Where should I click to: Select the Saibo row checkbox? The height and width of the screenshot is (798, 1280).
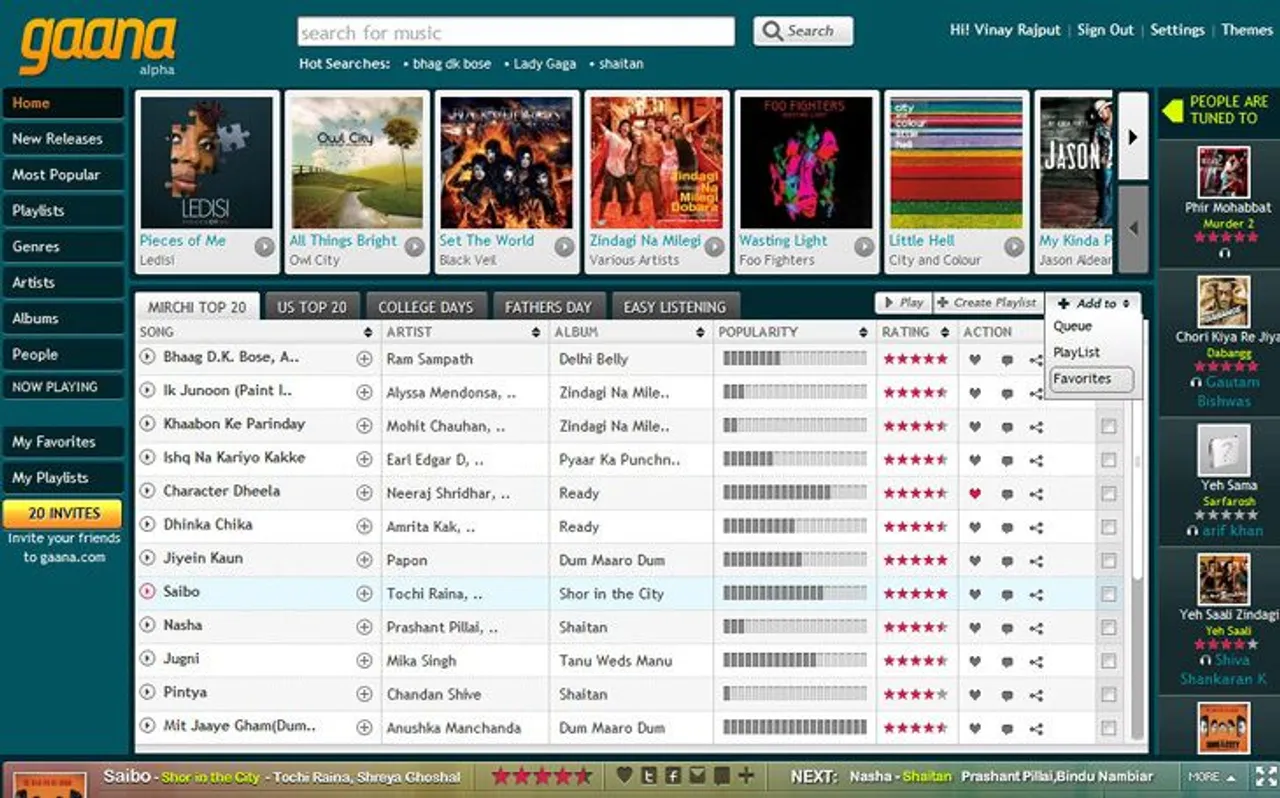1108,594
